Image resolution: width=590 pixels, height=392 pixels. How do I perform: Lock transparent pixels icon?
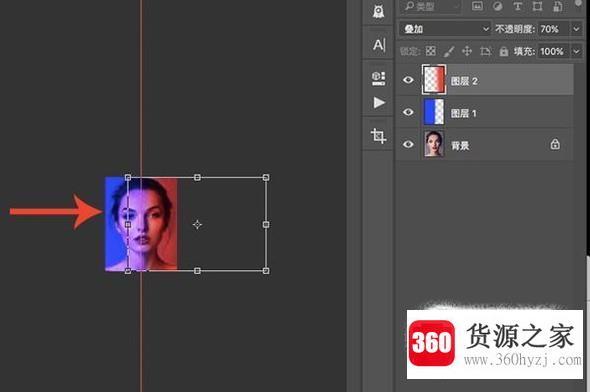430,51
